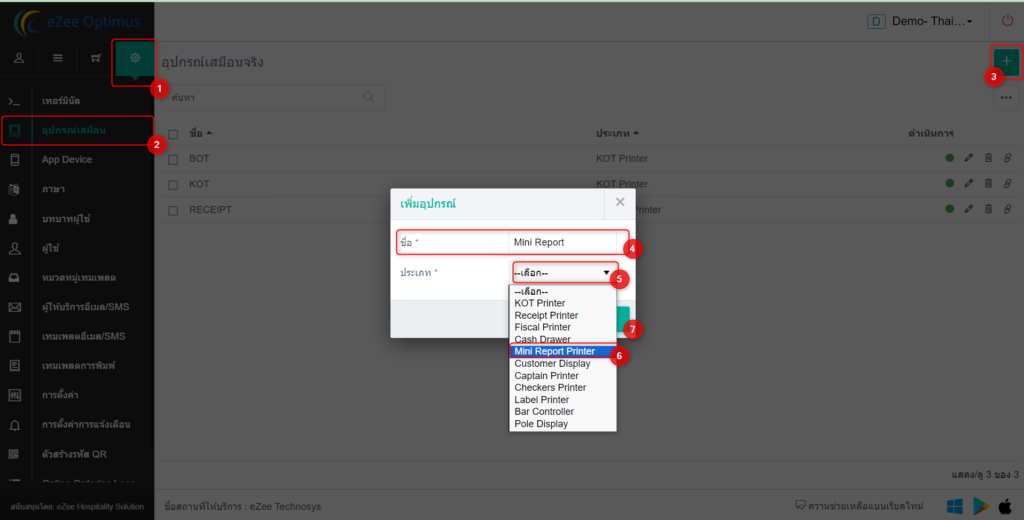The height and width of the screenshot is (520, 1024).
Task: Click the search magnifier icon
Action: point(369,97)
